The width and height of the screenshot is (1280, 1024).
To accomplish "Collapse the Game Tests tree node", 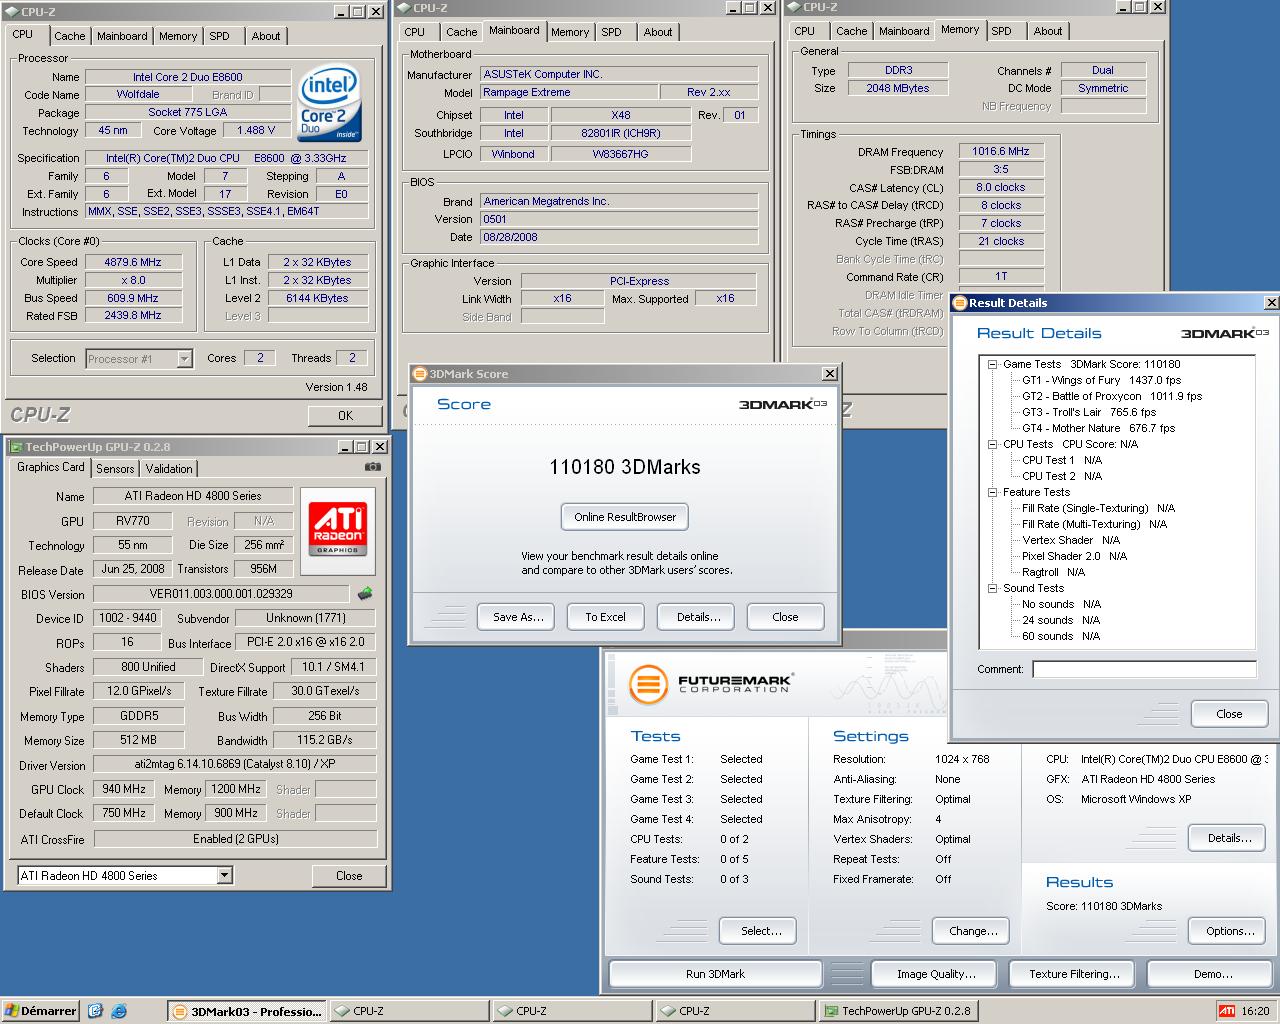I will [x=992, y=364].
